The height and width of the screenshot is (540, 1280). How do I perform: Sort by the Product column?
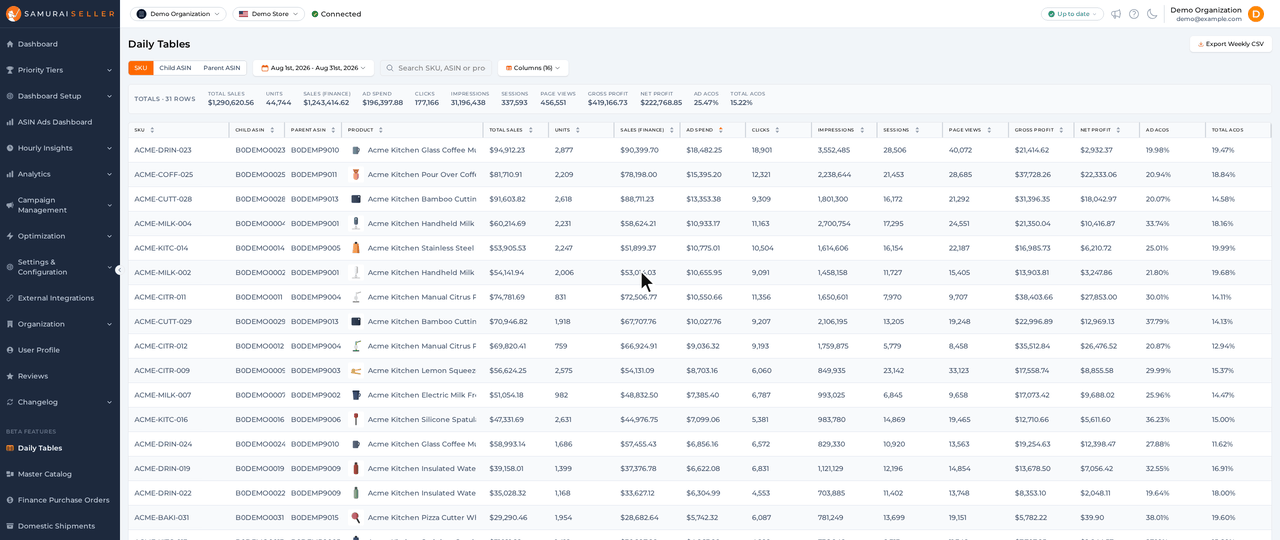tap(381, 130)
